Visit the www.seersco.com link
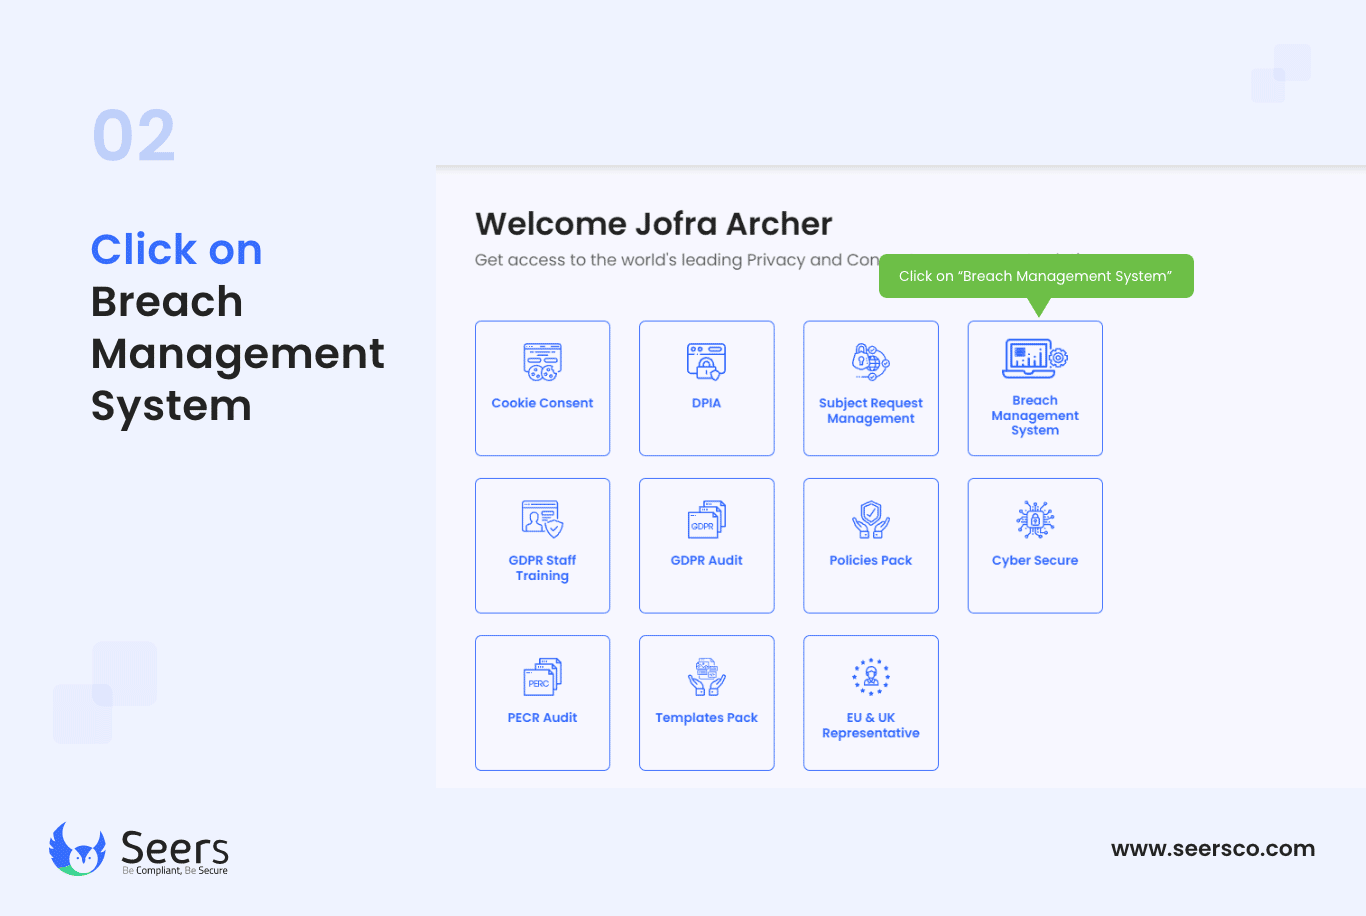Image resolution: width=1366 pixels, height=916 pixels. (x=1213, y=849)
